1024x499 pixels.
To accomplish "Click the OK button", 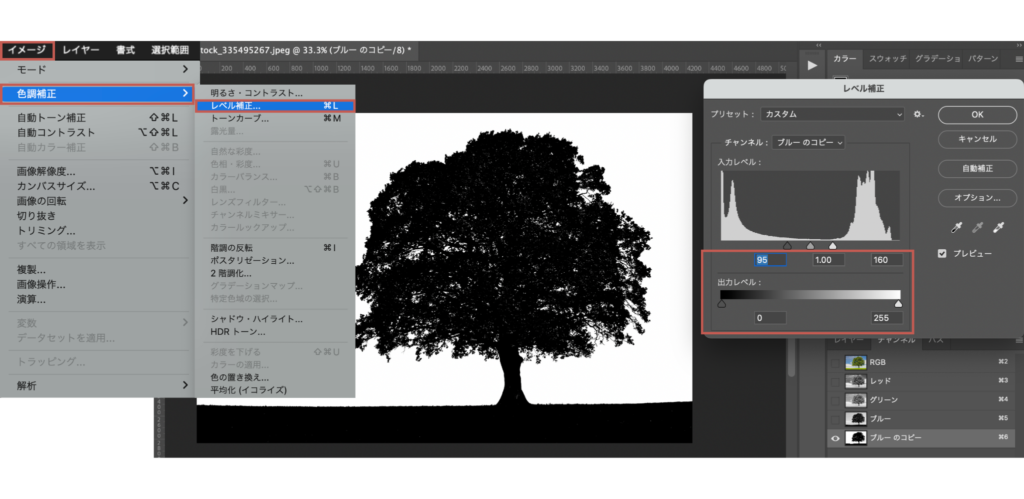I will (977, 114).
